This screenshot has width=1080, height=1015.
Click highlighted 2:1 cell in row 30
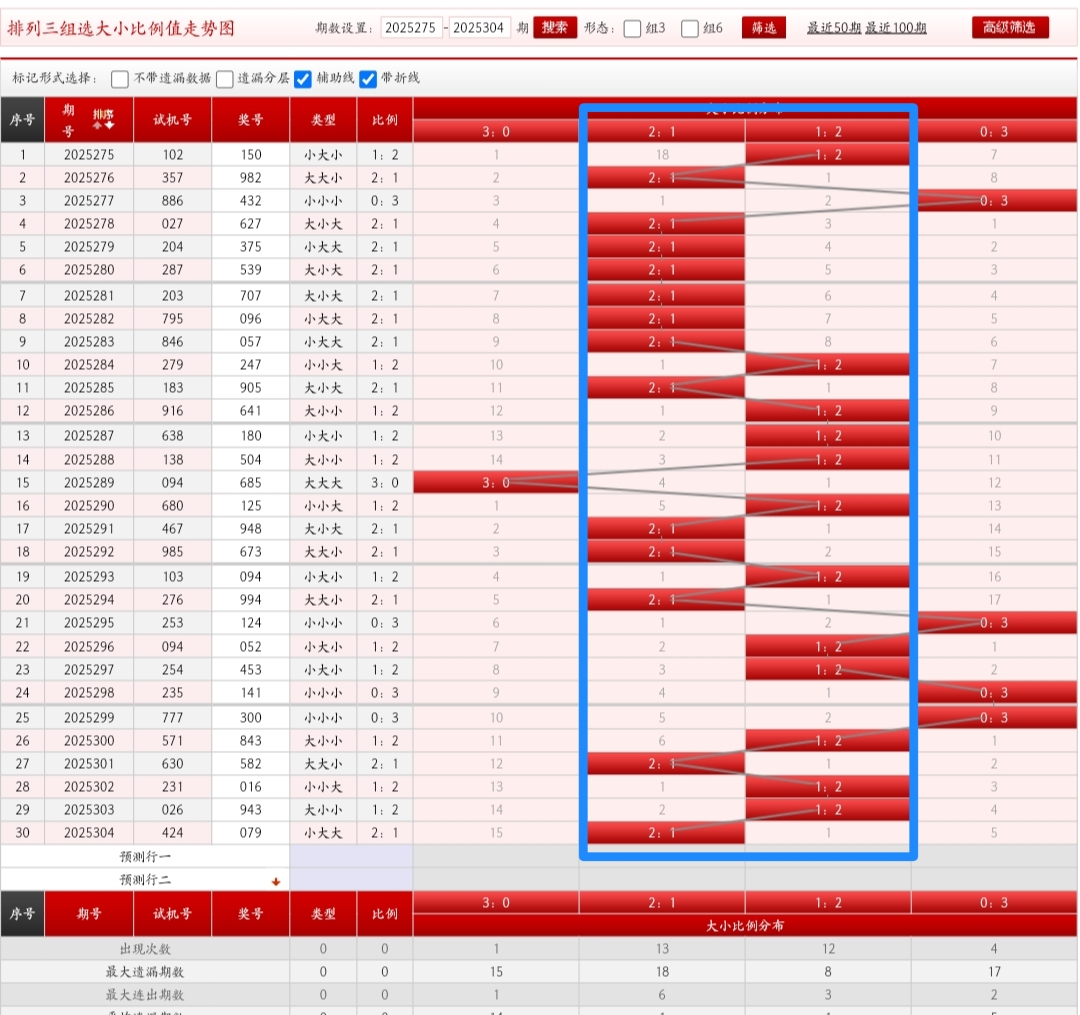click(x=662, y=833)
